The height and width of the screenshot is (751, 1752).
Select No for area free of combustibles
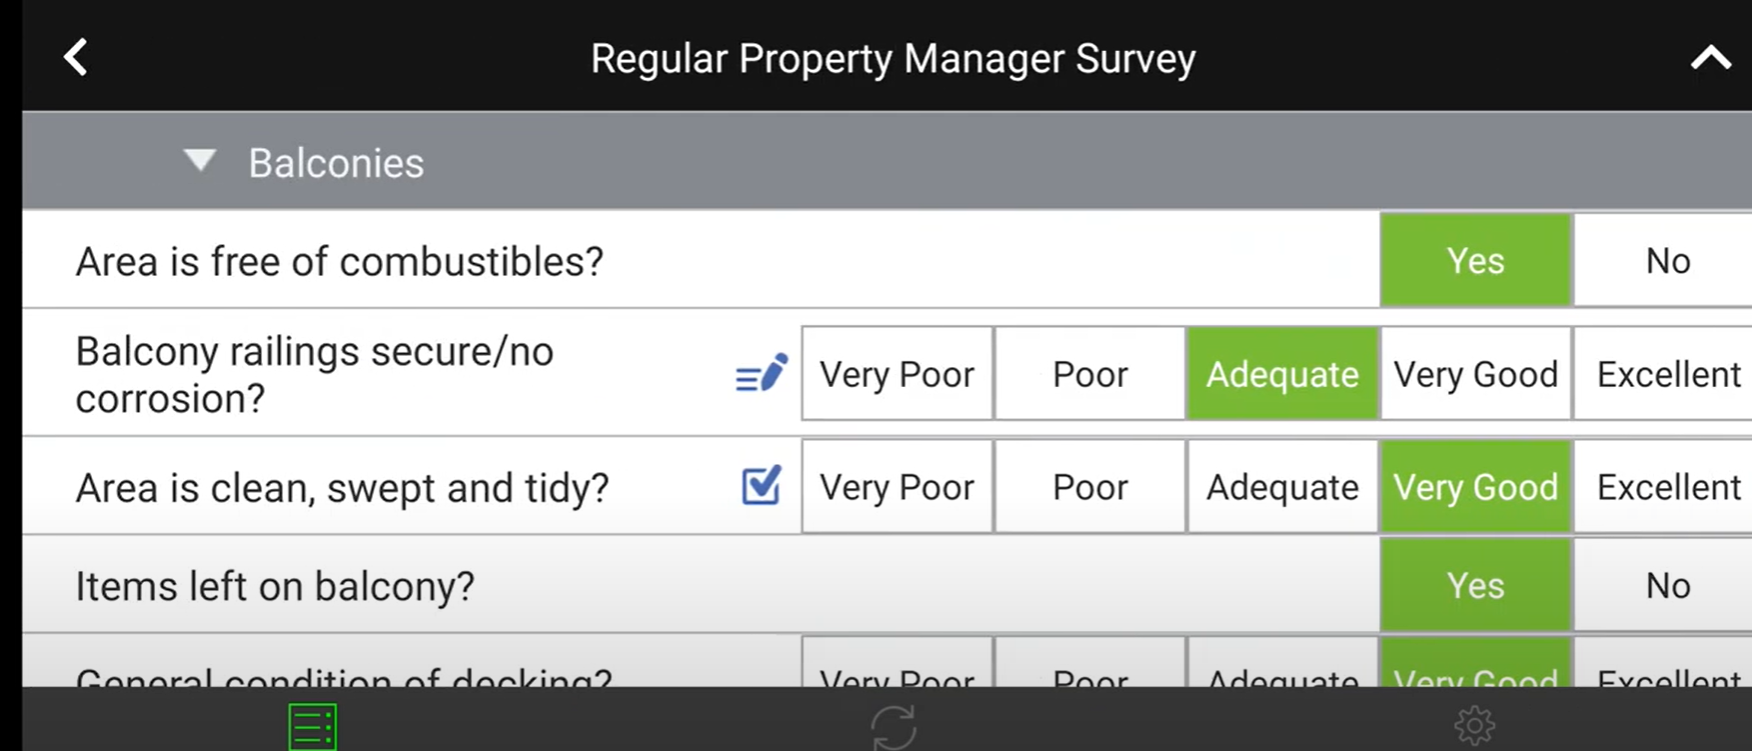[1665, 260]
